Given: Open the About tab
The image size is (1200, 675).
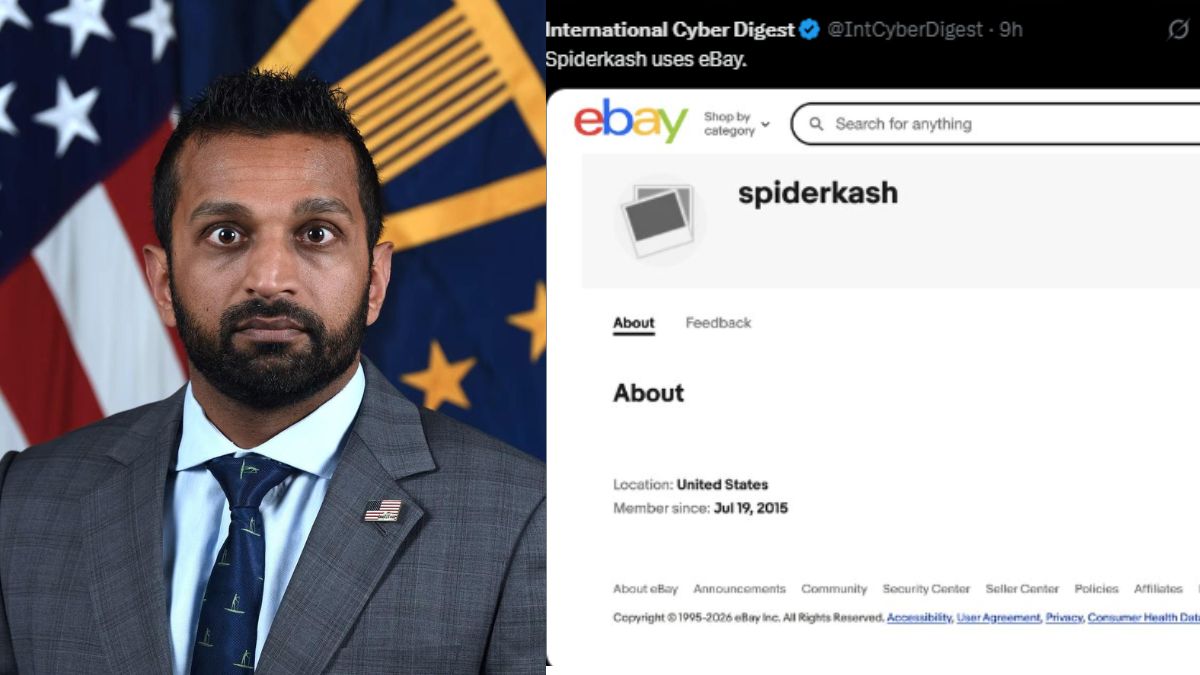Looking at the screenshot, I should pos(633,323).
